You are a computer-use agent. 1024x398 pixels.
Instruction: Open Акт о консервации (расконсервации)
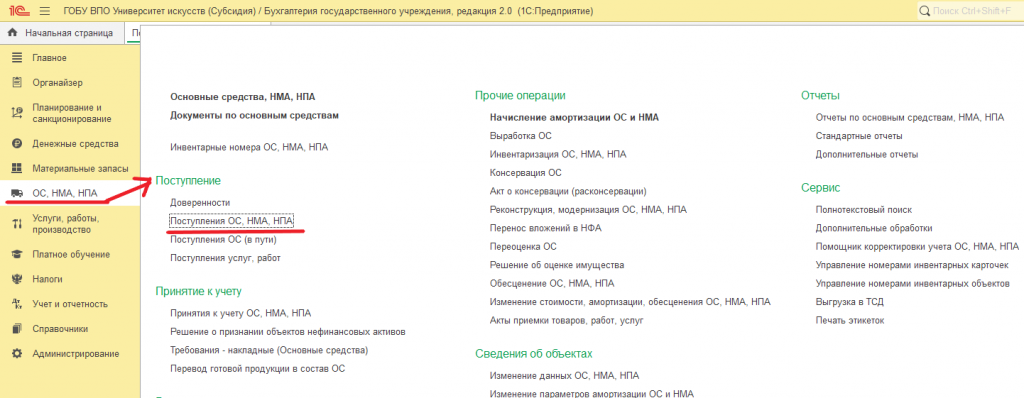click(x=568, y=191)
